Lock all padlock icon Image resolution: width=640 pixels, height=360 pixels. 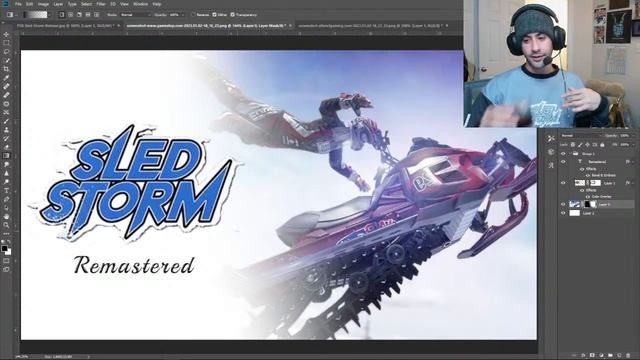click(x=602, y=144)
